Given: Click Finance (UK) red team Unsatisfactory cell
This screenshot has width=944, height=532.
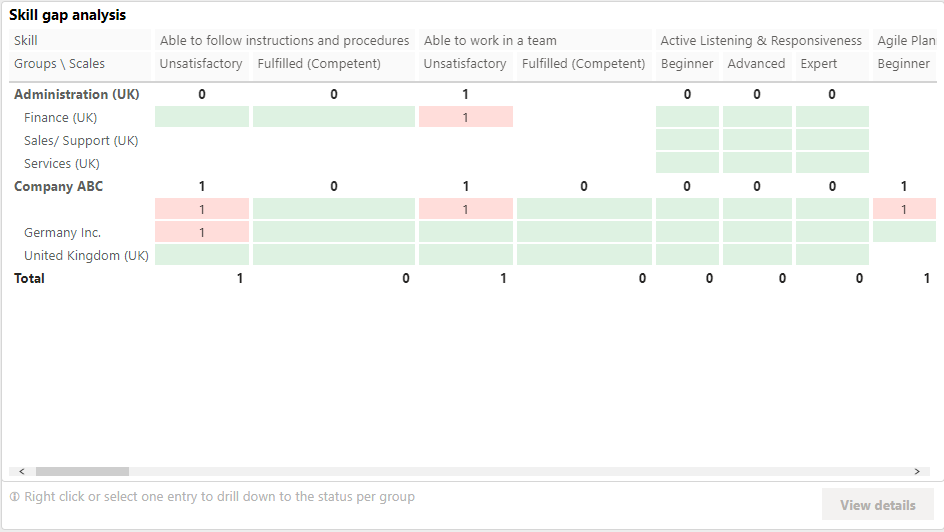Looking at the screenshot, I should [x=465, y=117].
